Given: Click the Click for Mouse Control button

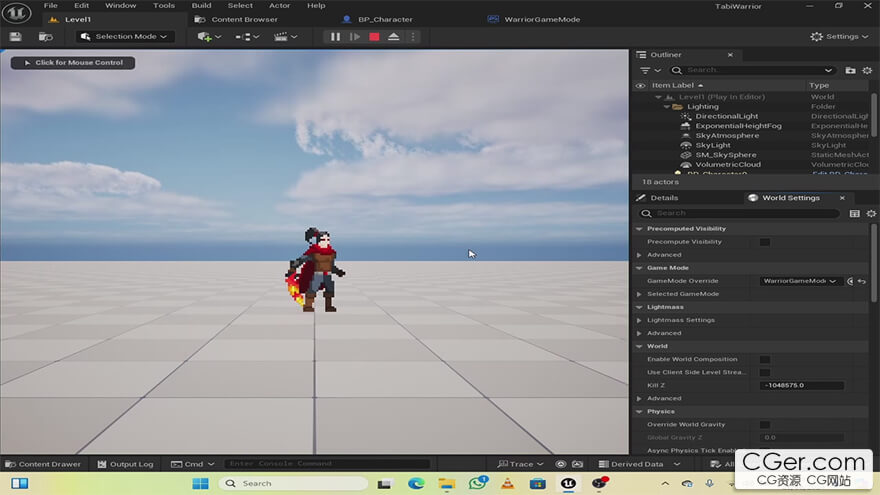Looking at the screenshot, I should 73,63.
